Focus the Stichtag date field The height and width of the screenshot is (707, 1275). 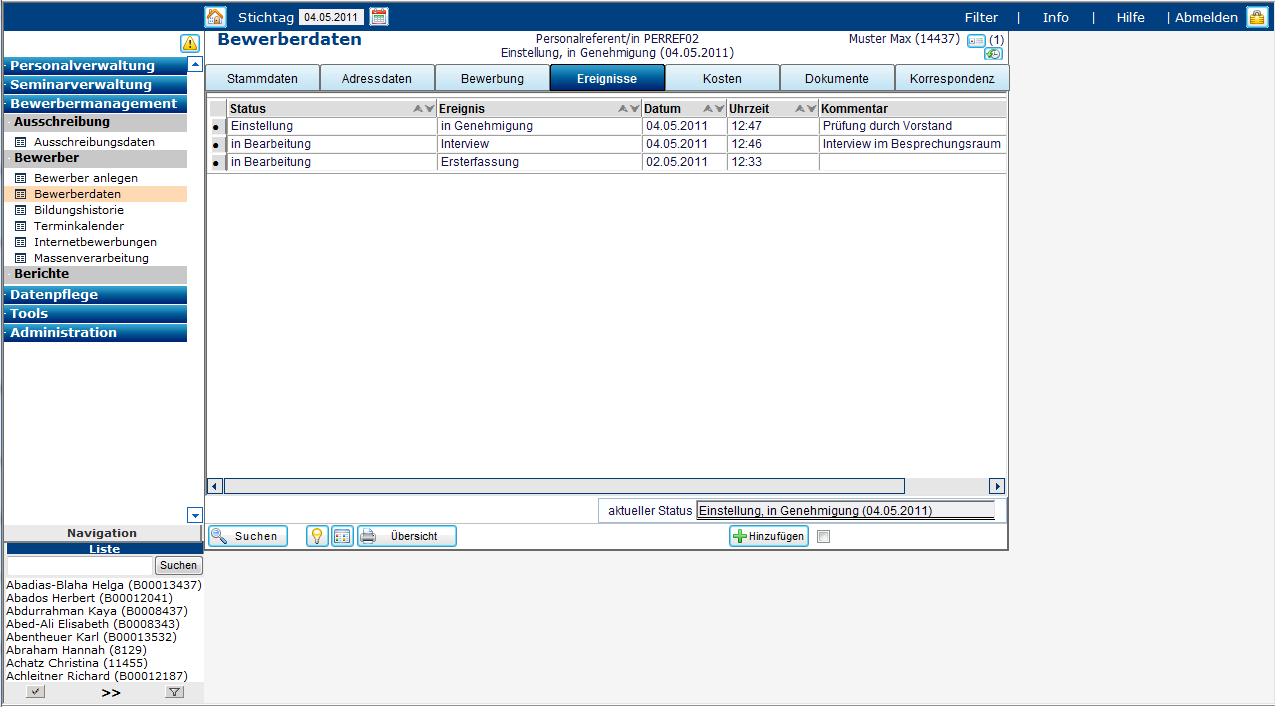click(x=332, y=17)
